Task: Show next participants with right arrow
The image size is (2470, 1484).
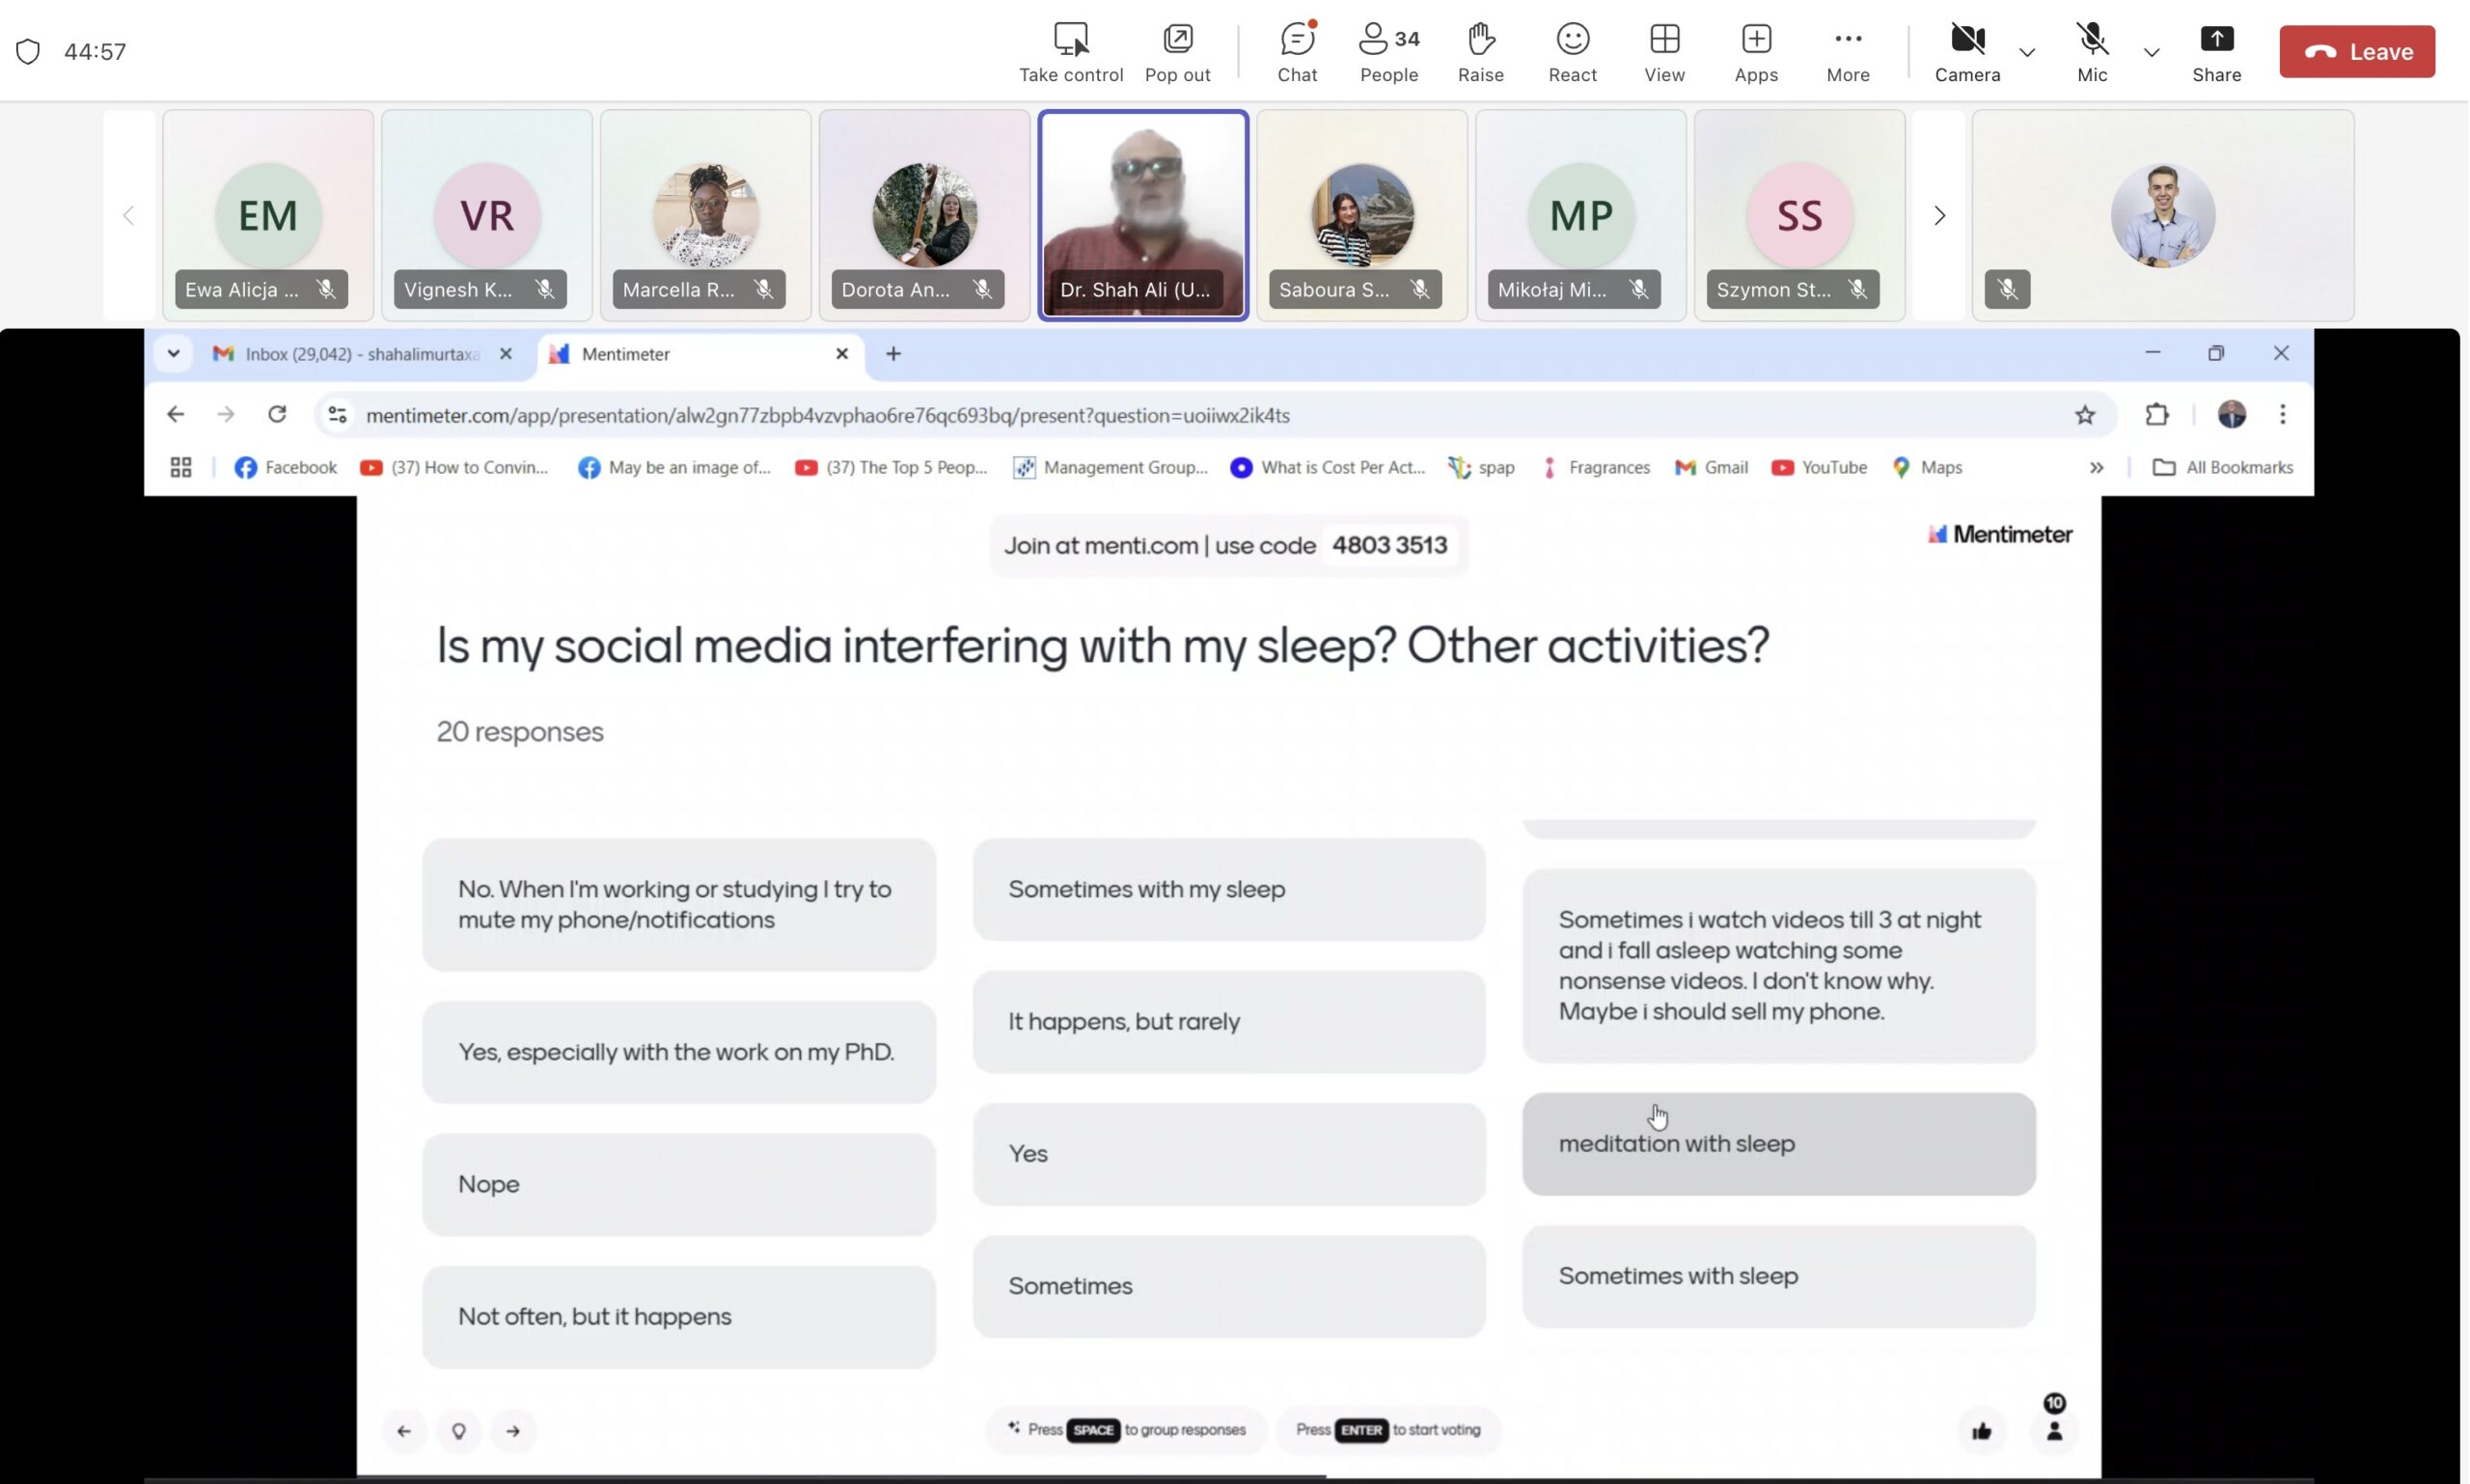Action: click(1938, 215)
